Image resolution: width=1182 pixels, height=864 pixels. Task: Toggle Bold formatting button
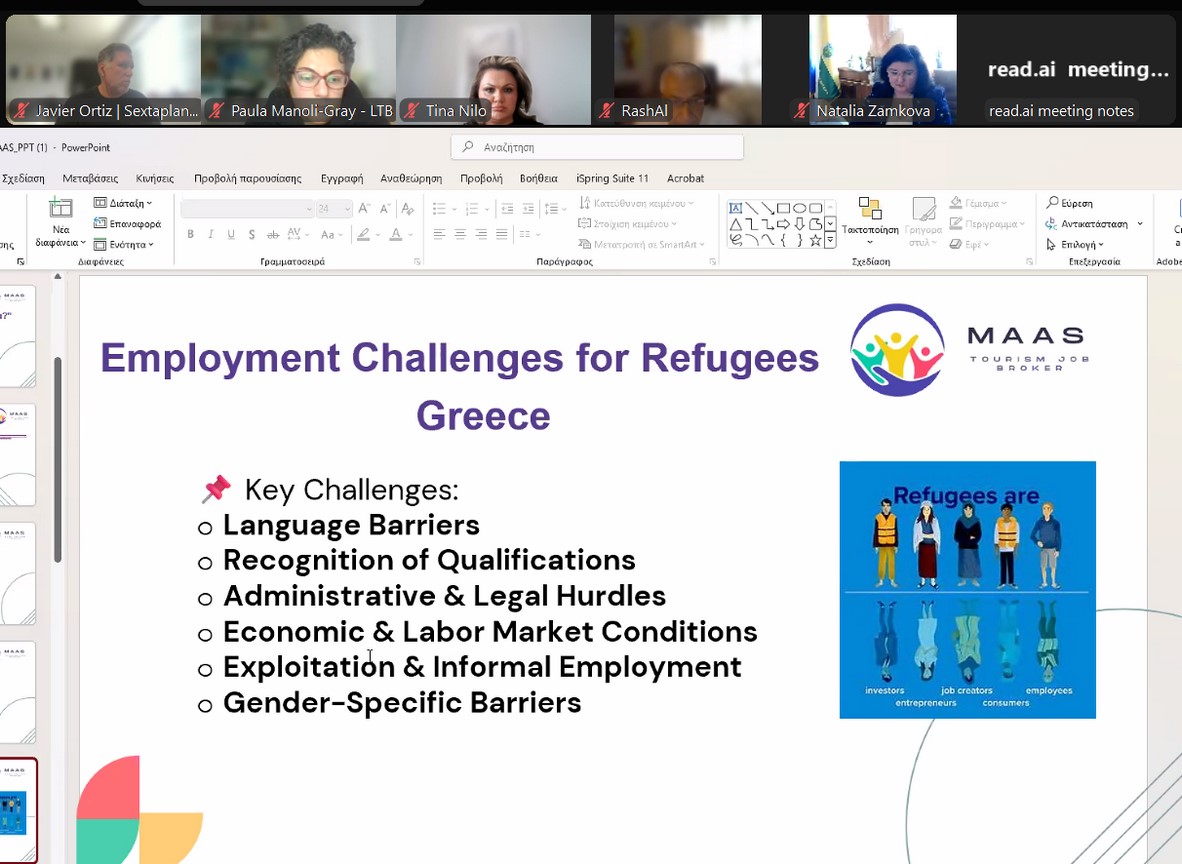190,235
